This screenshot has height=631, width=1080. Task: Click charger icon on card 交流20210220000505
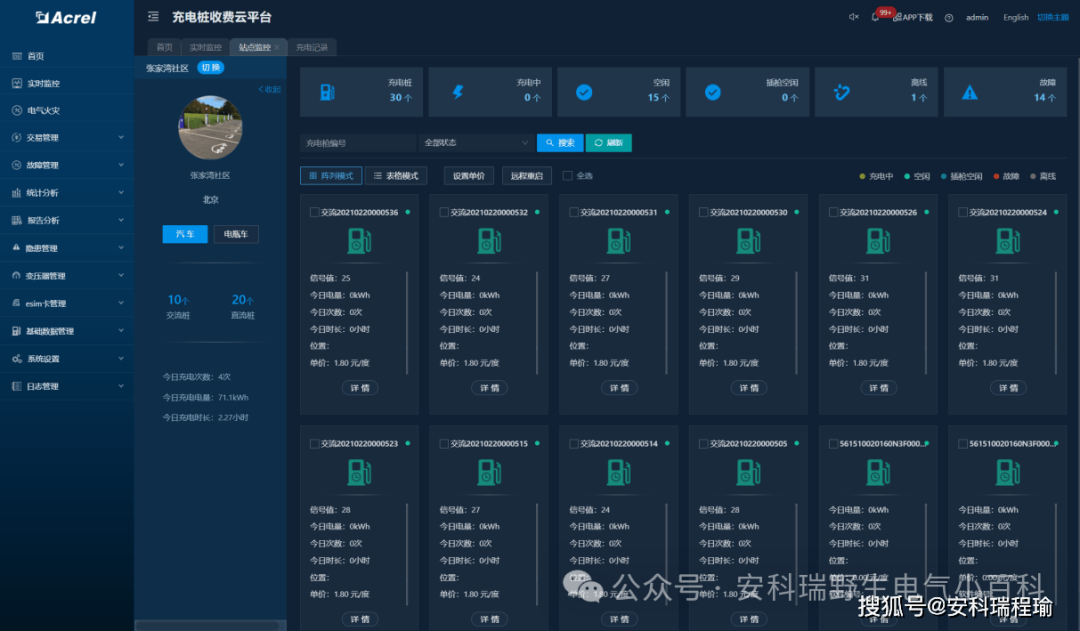tap(749, 473)
